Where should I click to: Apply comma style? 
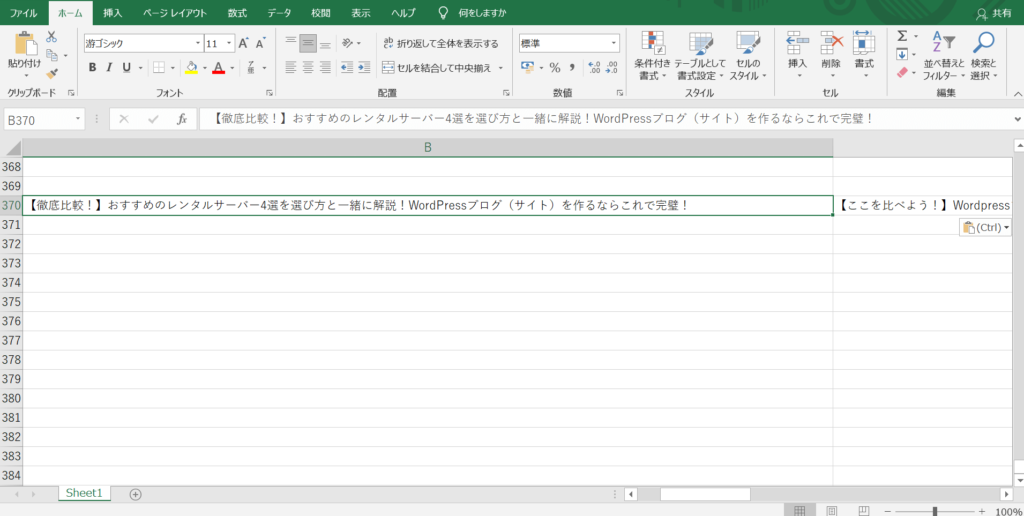pos(571,67)
